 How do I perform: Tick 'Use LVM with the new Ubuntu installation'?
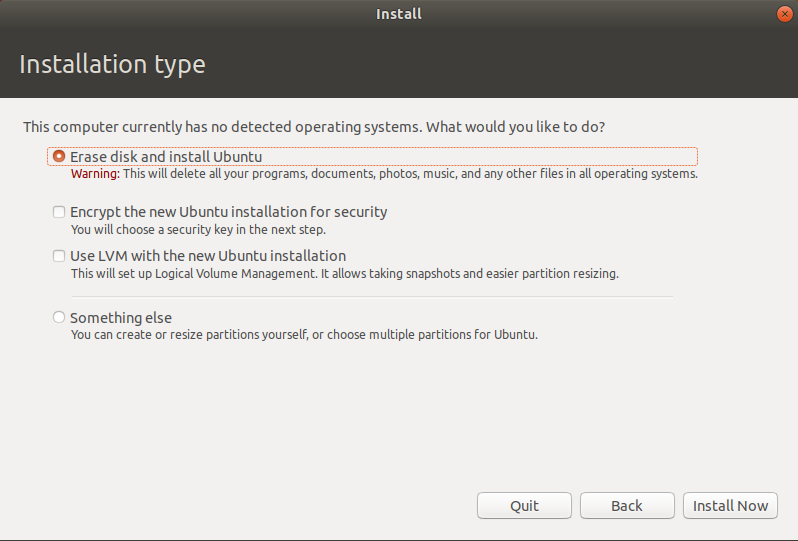(59, 255)
